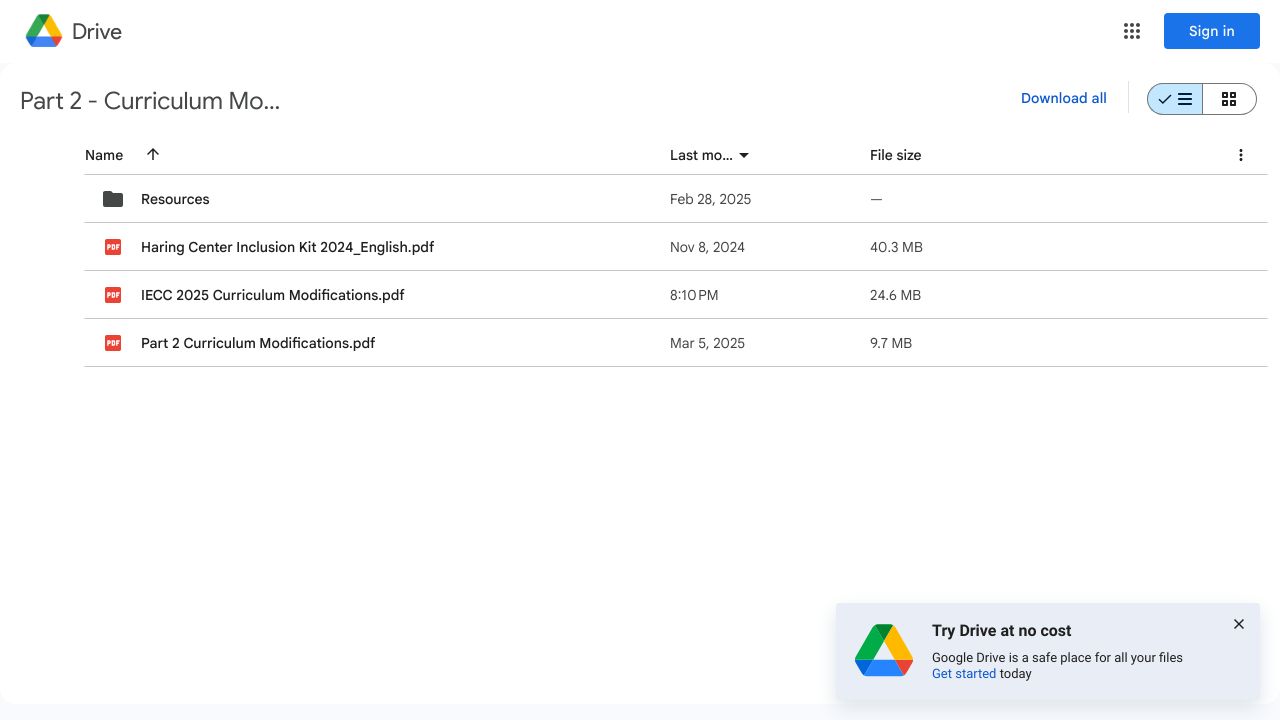
Task: Open the Last modified sort dropdown
Action: pyautogui.click(x=744, y=155)
